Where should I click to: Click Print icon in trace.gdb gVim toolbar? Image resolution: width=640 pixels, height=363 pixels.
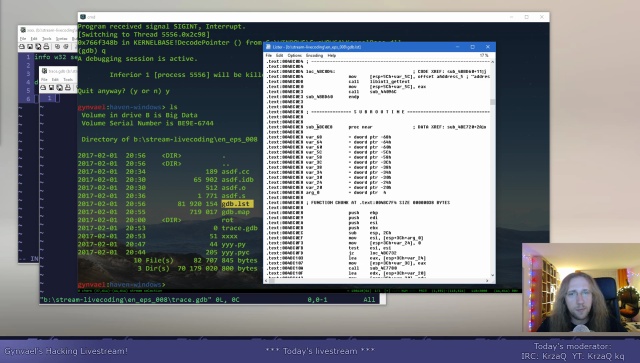point(68,88)
